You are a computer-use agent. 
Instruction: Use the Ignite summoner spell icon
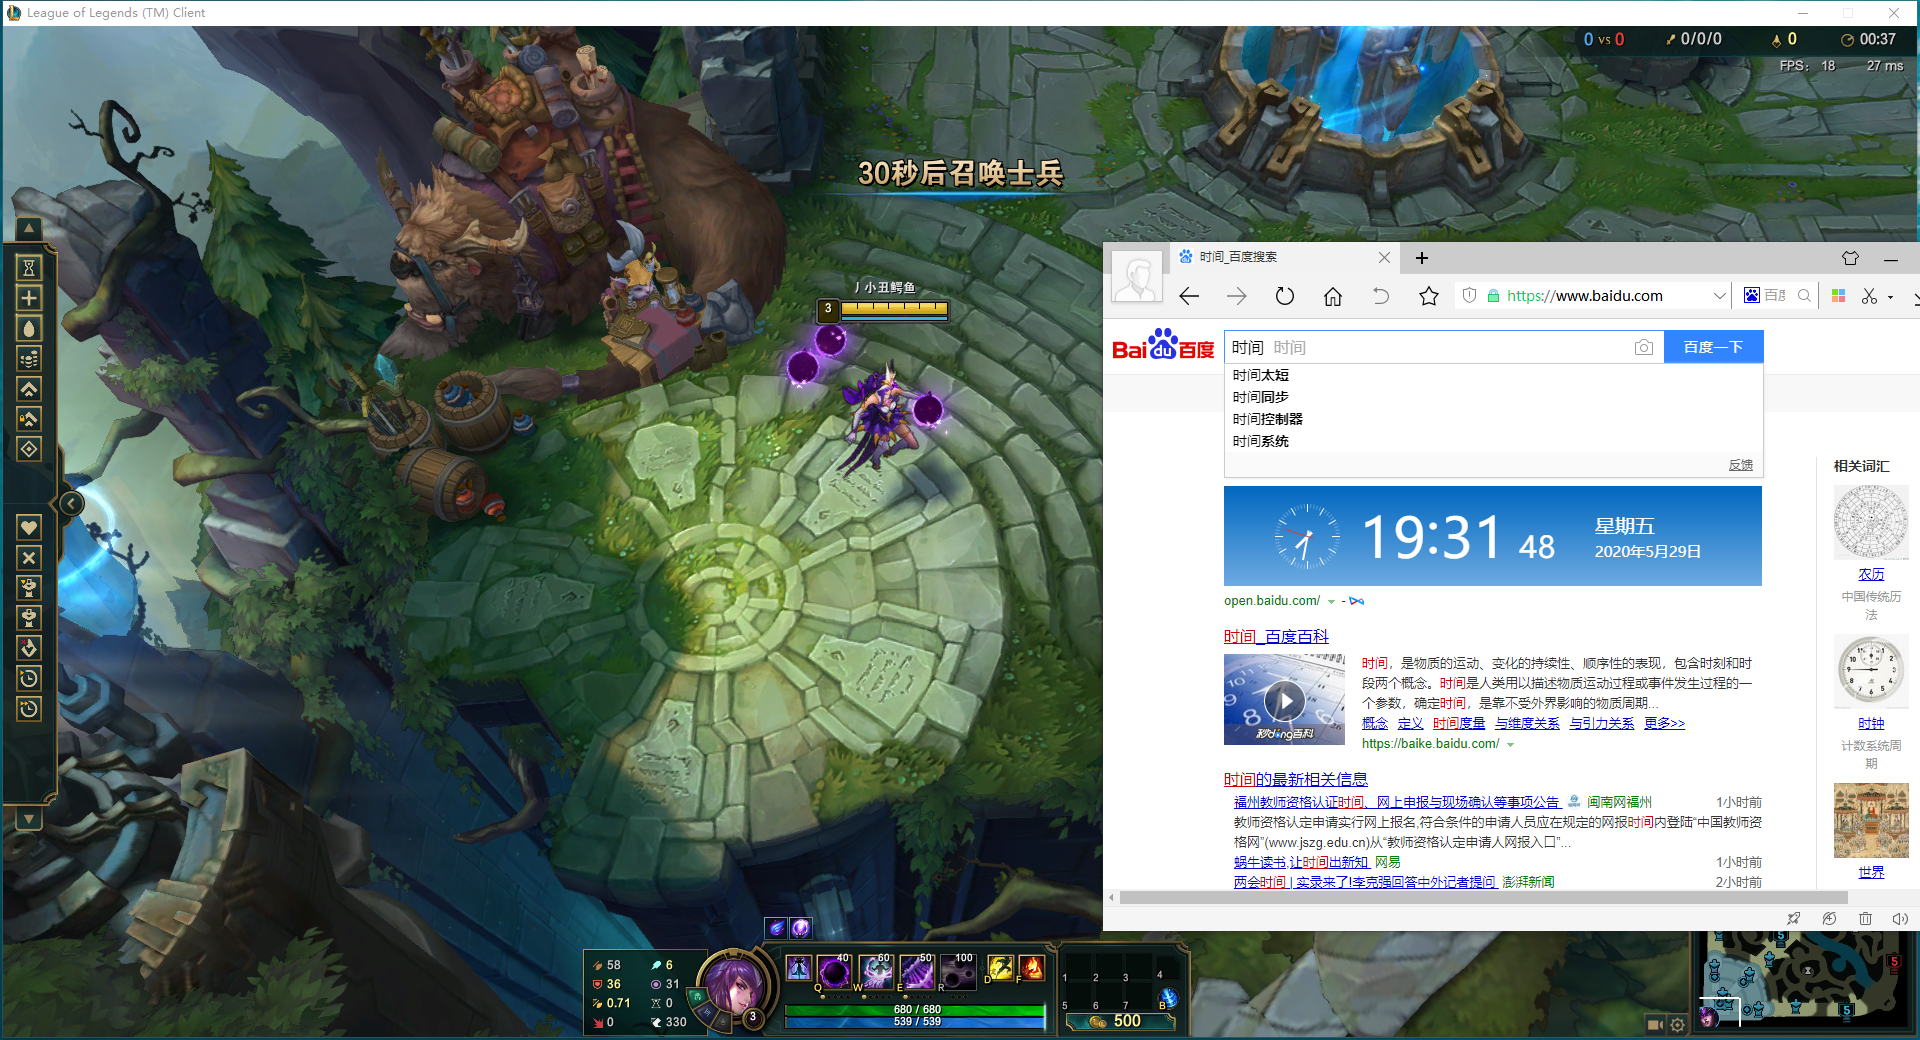(x=1031, y=968)
